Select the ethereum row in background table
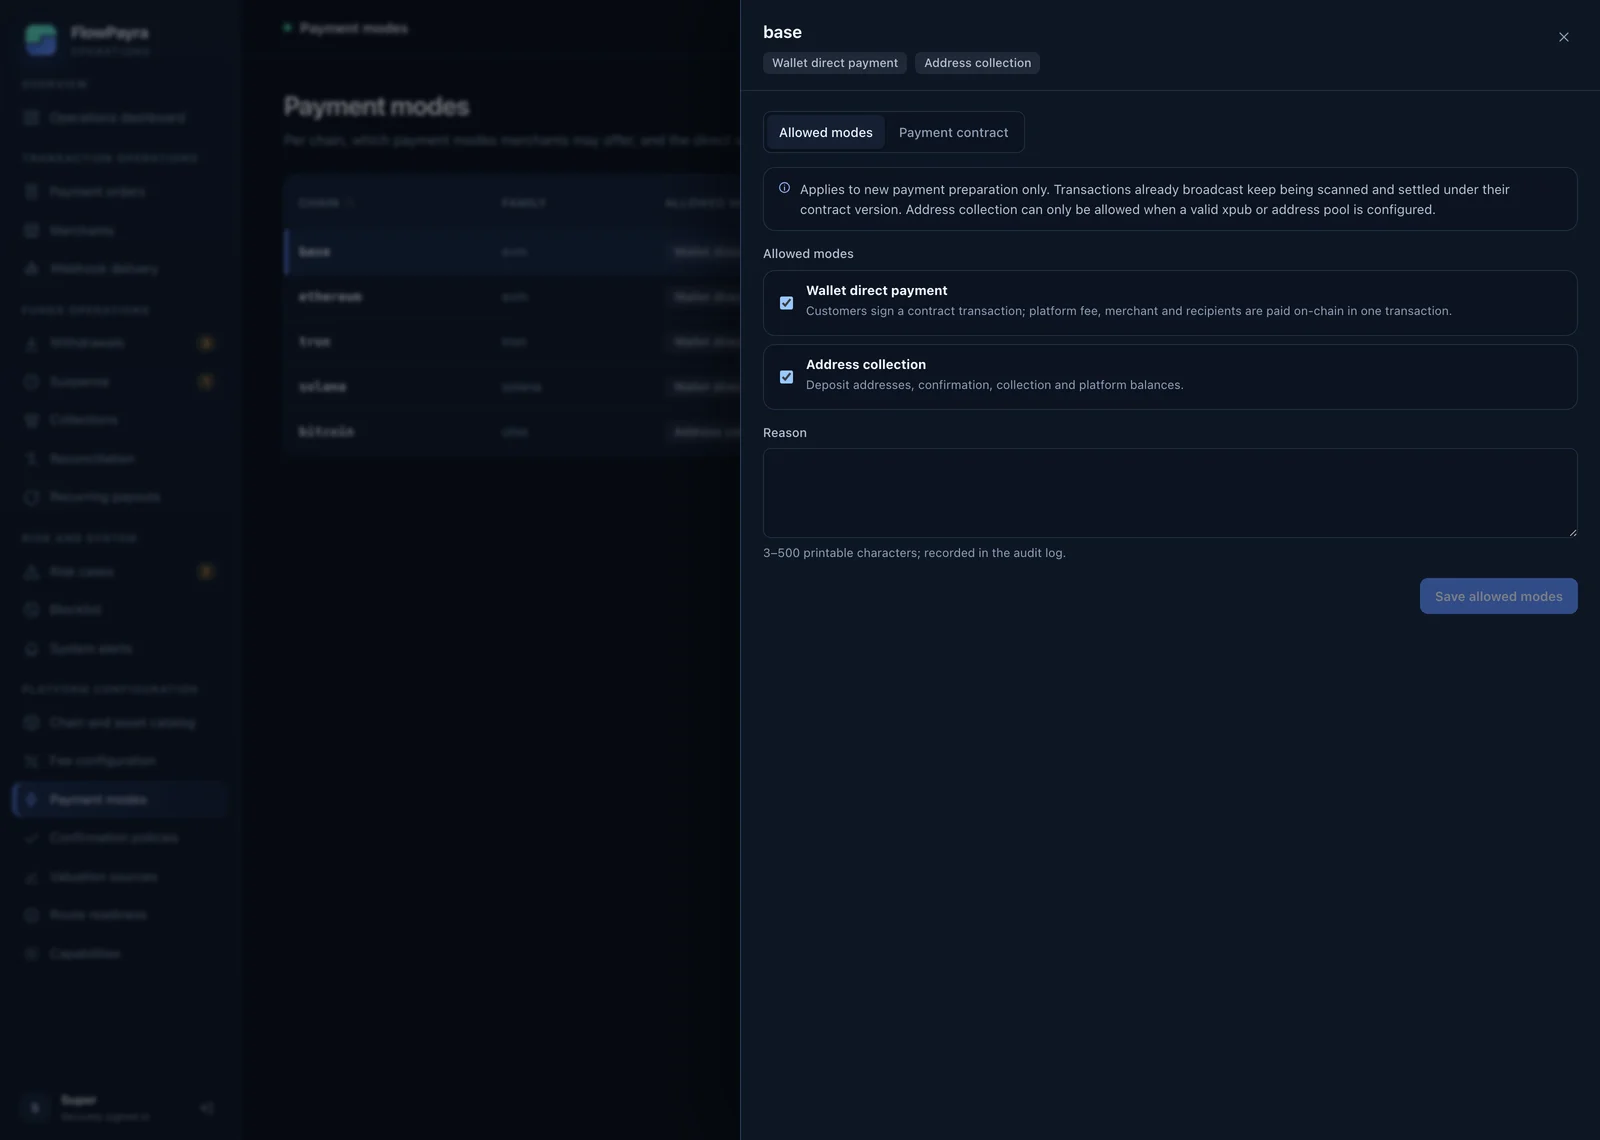Image resolution: width=1600 pixels, height=1140 pixels. (x=512, y=297)
